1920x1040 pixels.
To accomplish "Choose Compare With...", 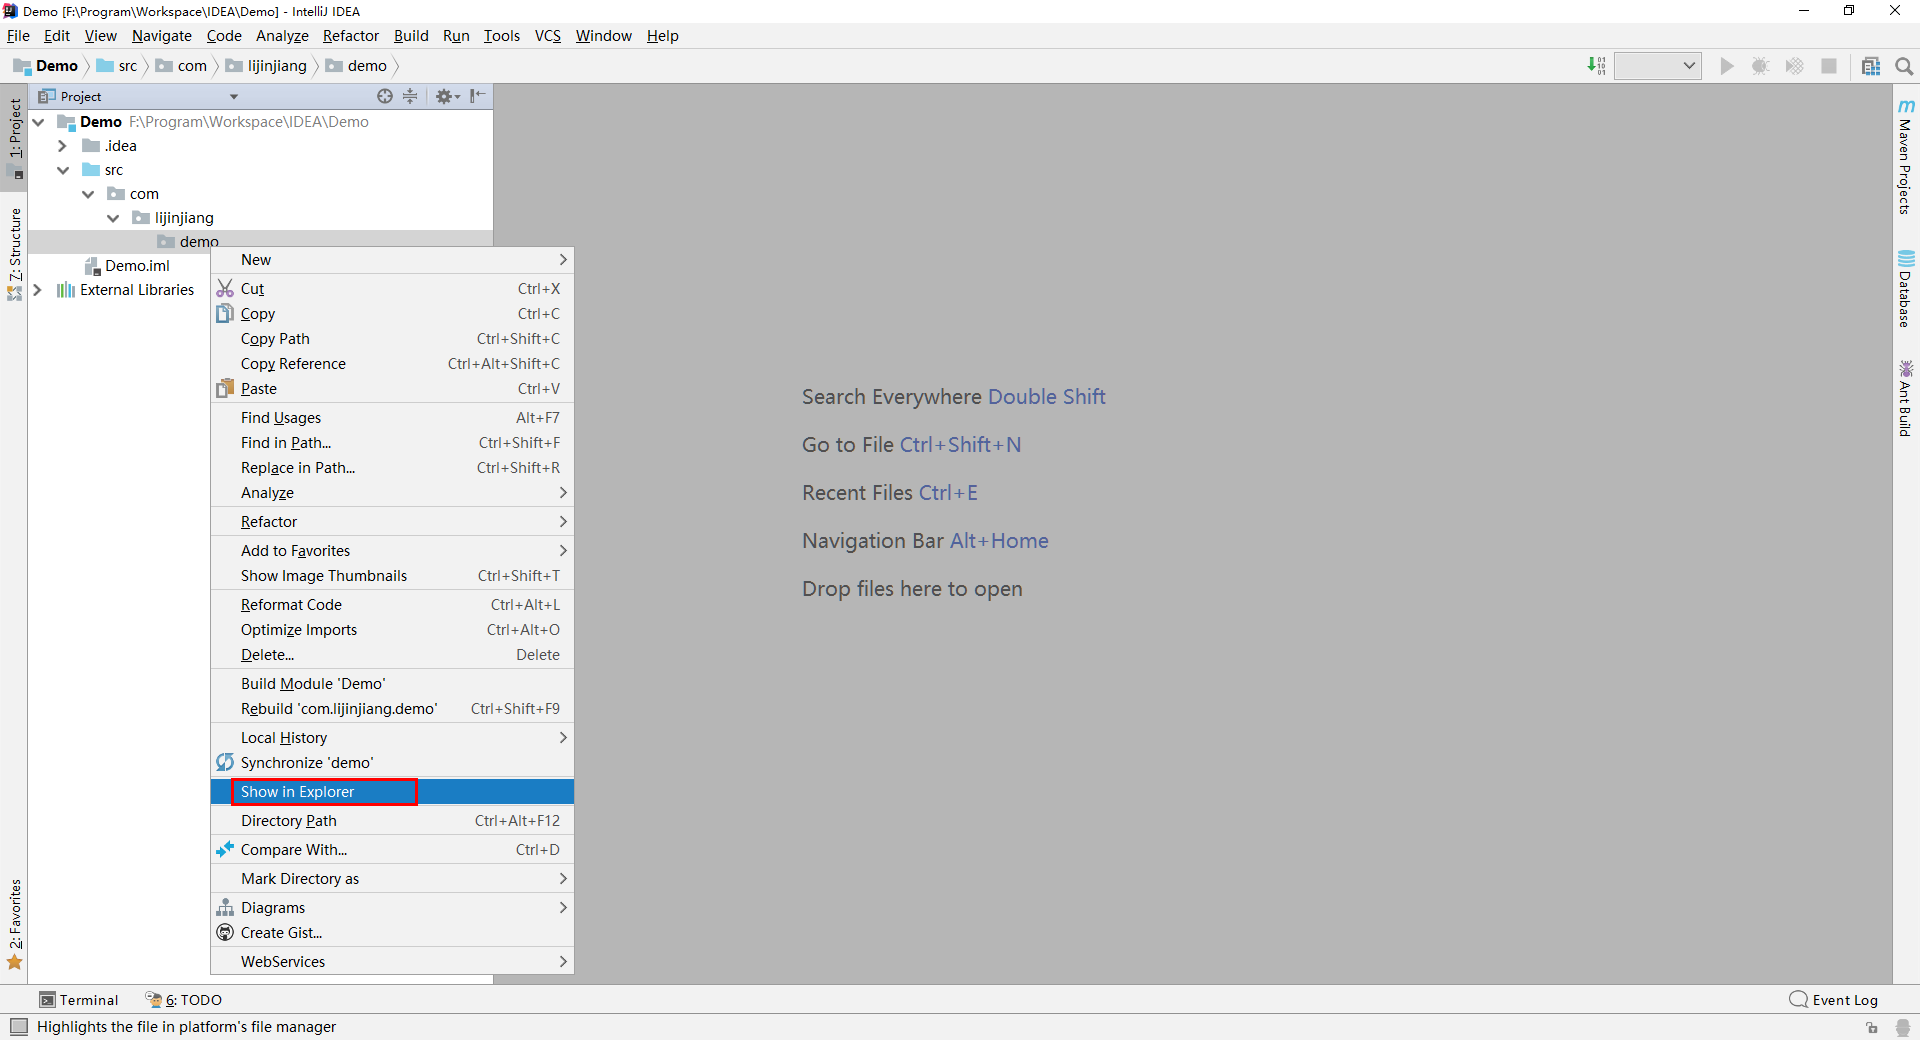I will [x=392, y=850].
